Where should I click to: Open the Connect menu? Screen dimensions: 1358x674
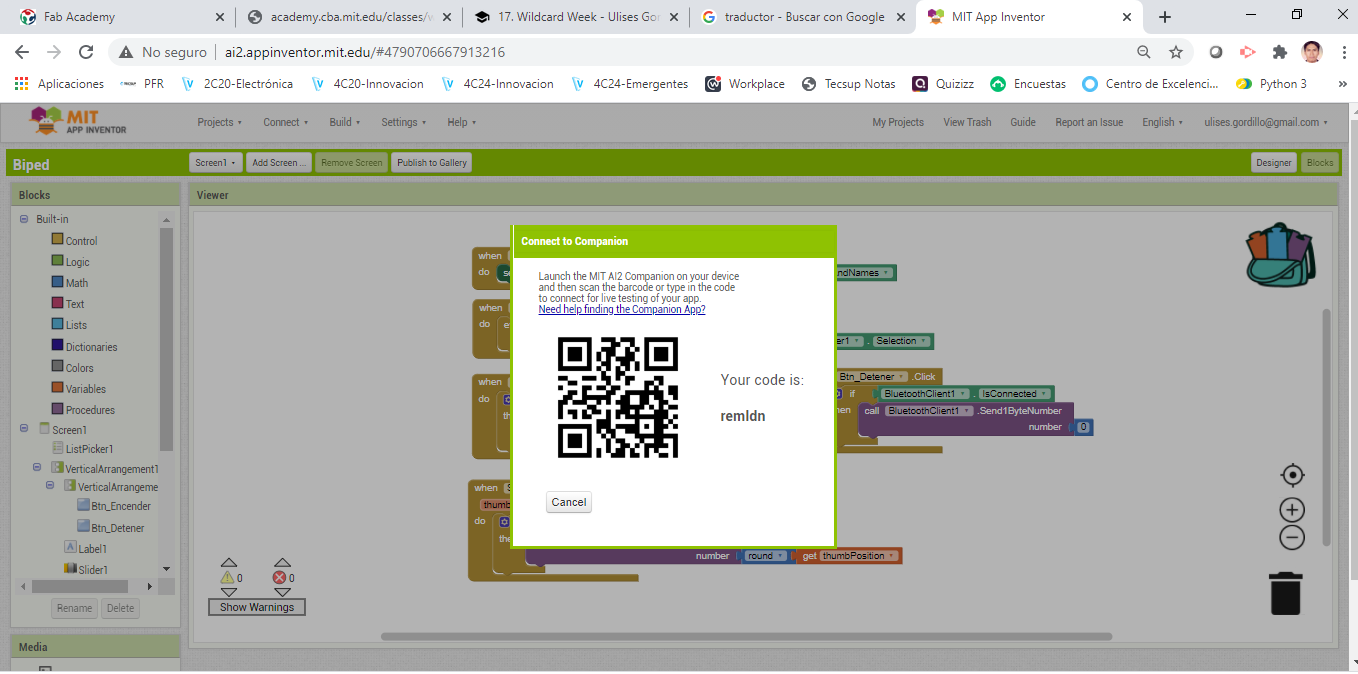point(286,122)
